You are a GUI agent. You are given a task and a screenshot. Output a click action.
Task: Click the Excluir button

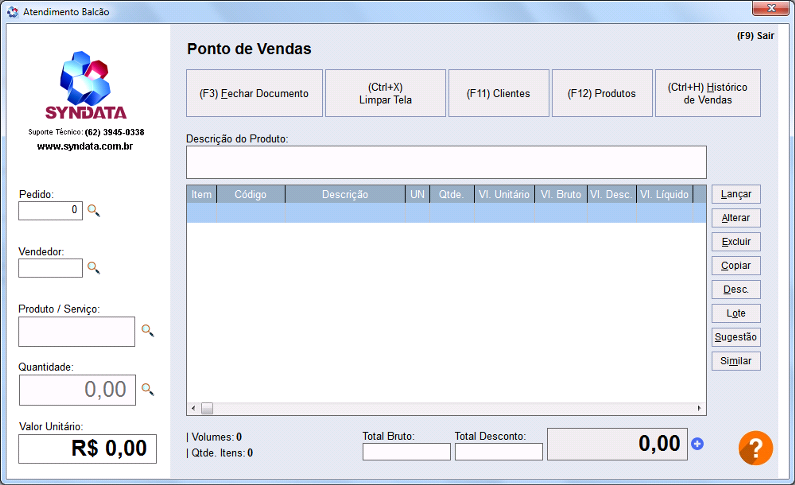(736, 242)
